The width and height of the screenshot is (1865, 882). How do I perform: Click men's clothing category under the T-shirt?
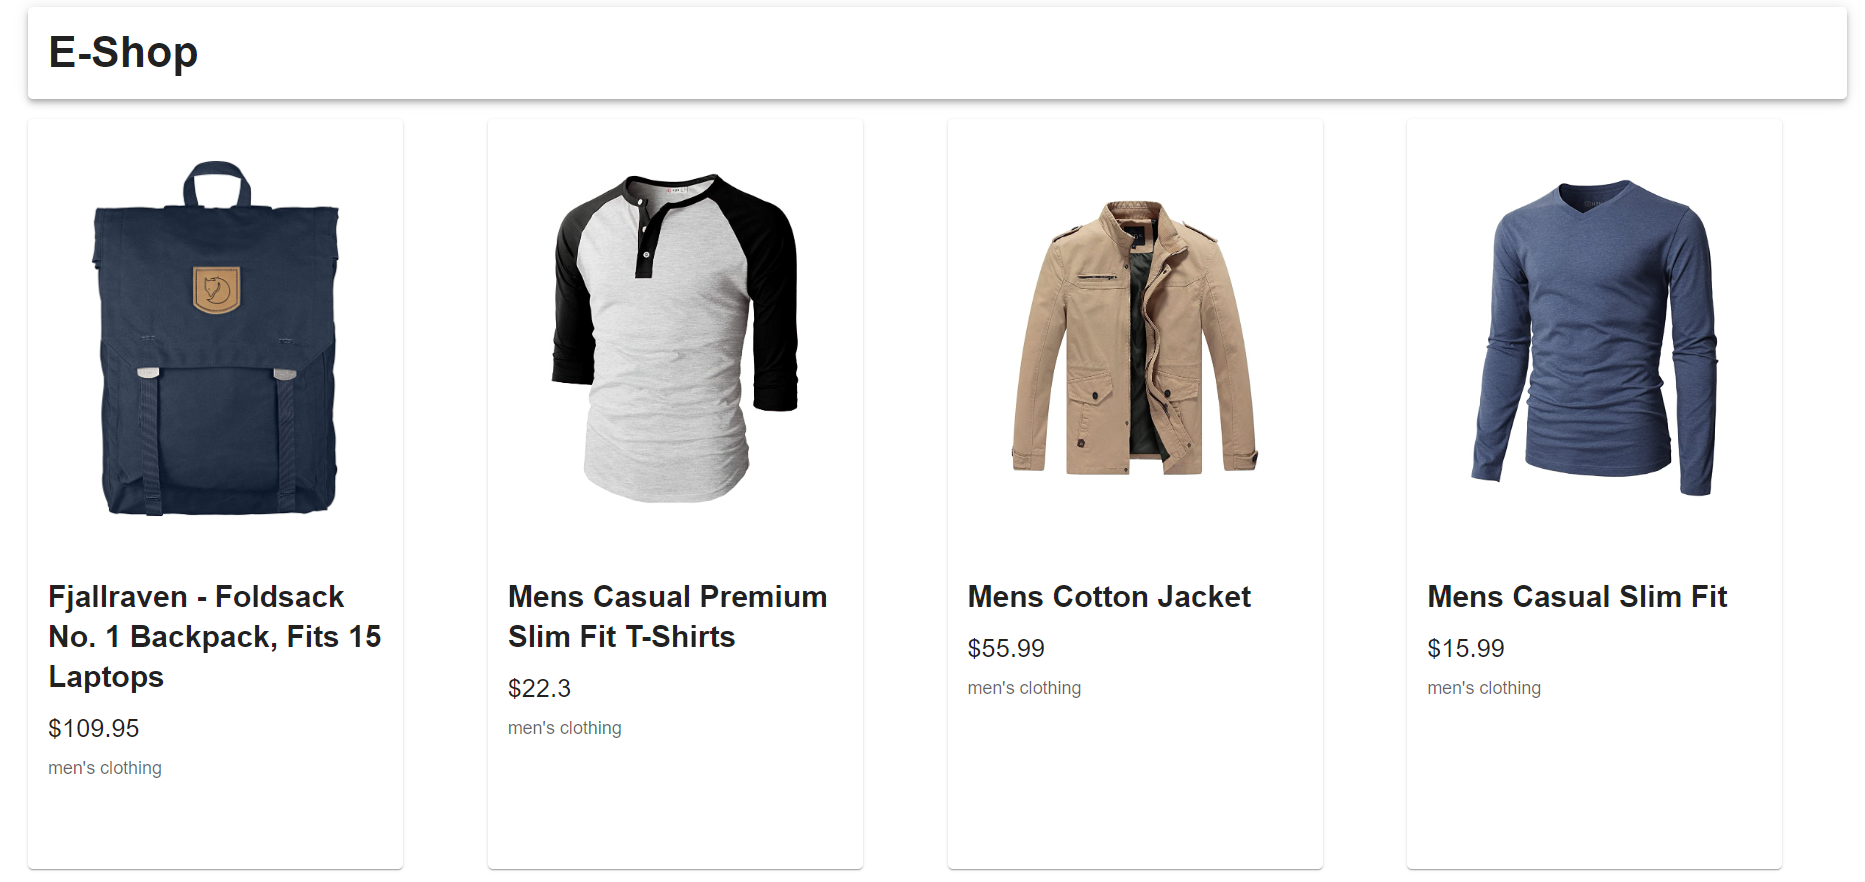tap(565, 728)
